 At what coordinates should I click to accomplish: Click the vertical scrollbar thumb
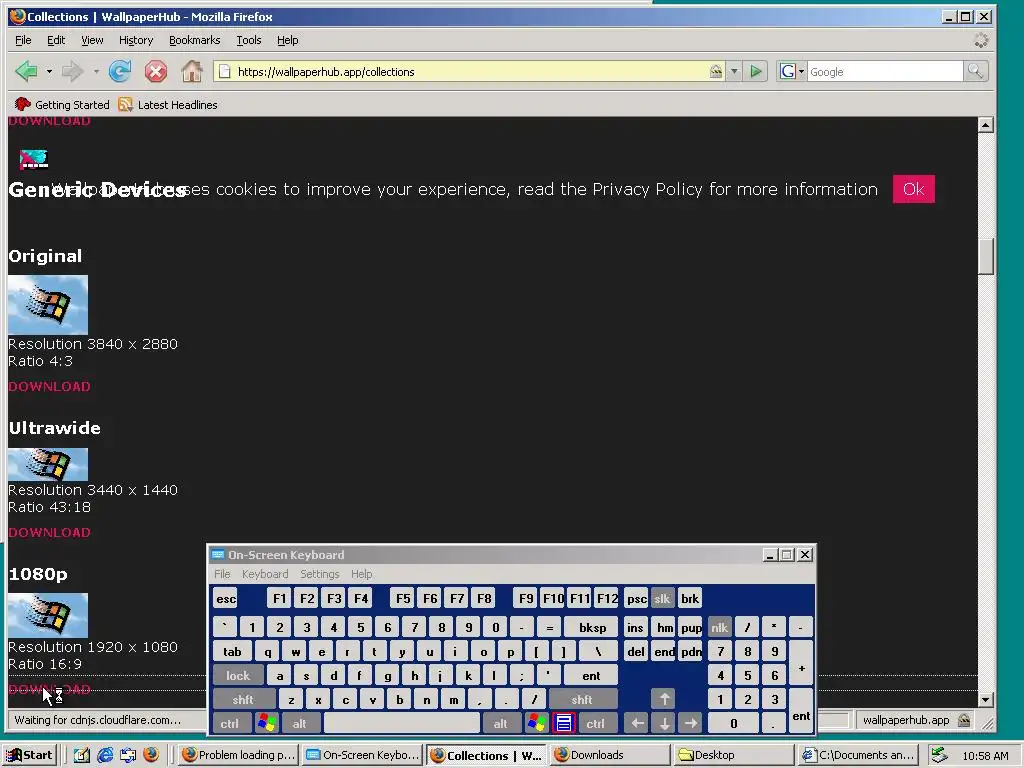[985, 257]
